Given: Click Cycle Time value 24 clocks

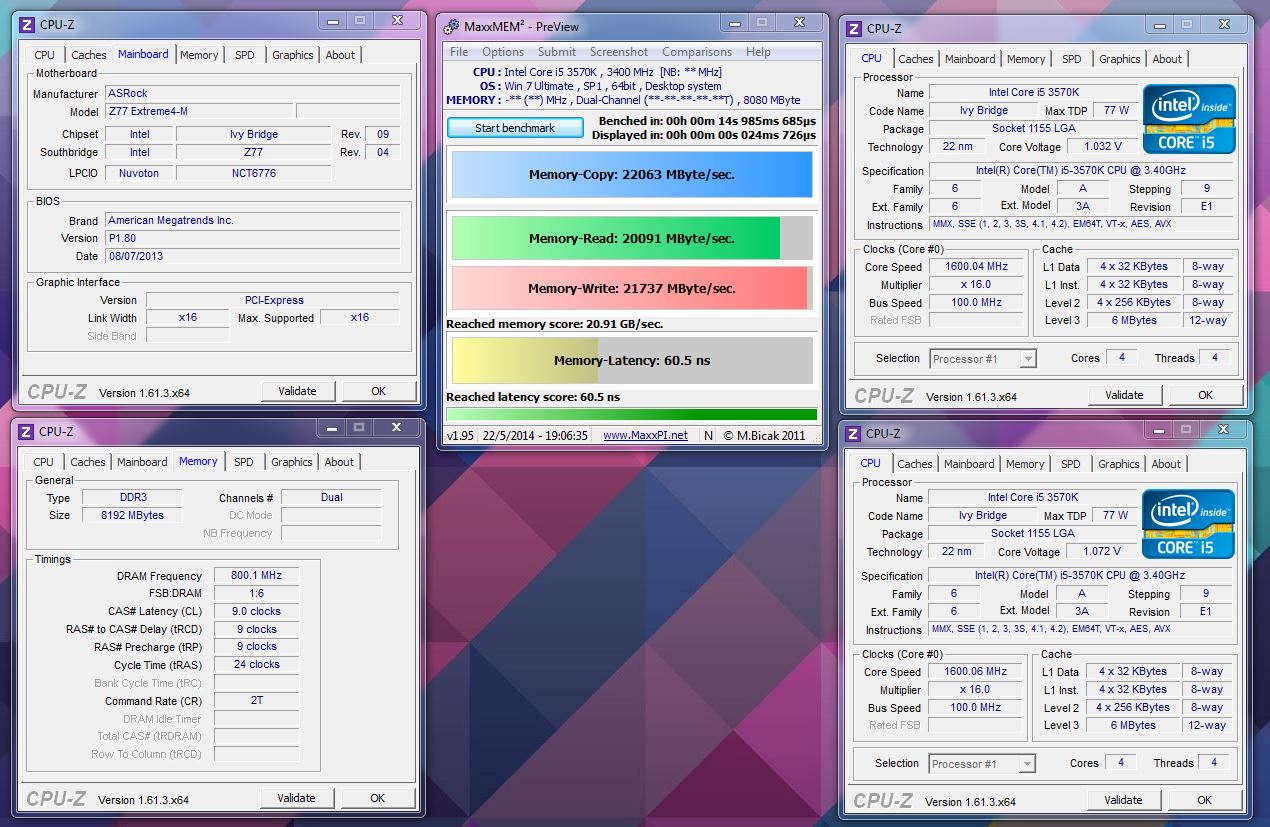Looking at the screenshot, I should click(x=256, y=664).
